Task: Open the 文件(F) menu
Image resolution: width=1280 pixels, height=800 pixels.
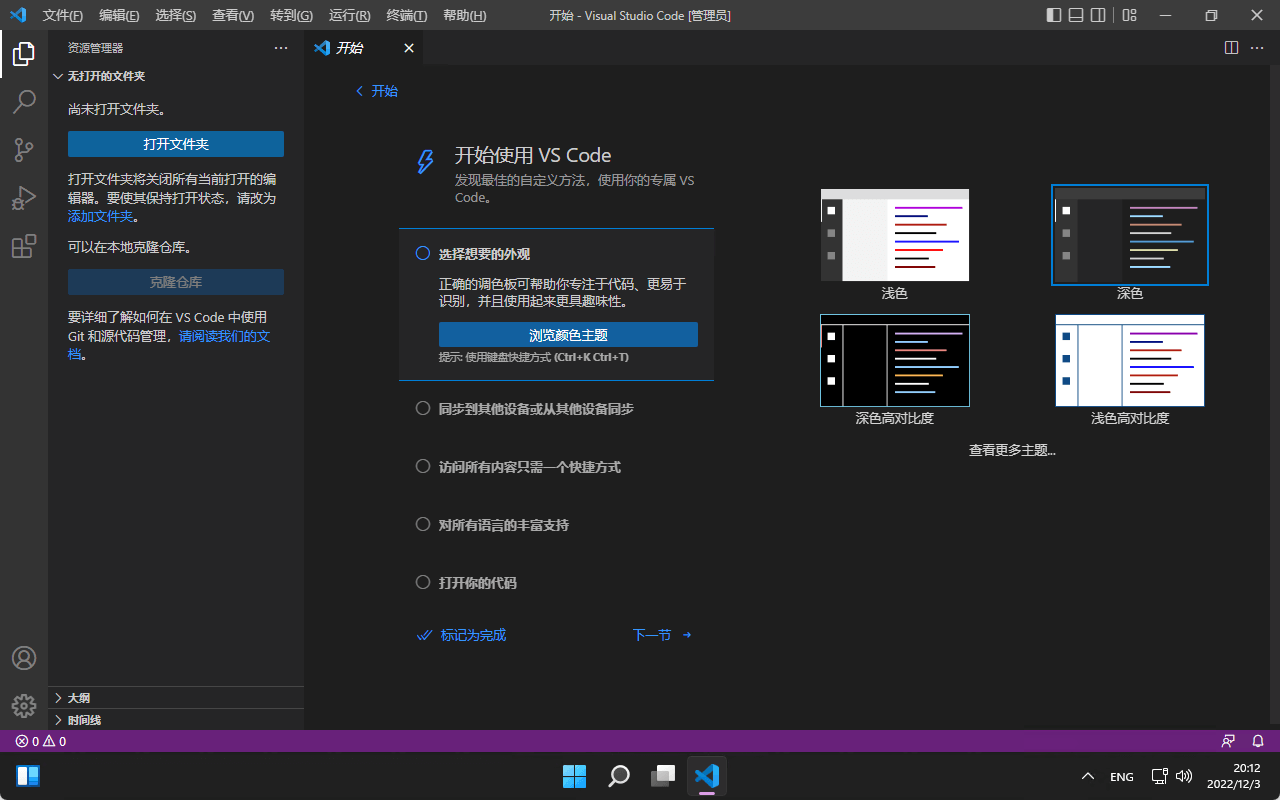Action: (x=63, y=16)
